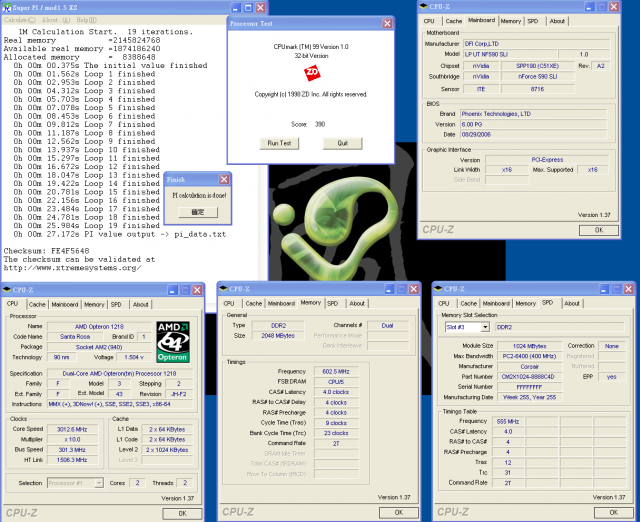Click the Max Bandwidth PC2-6400 field
640x522 pixels.
[529, 356]
